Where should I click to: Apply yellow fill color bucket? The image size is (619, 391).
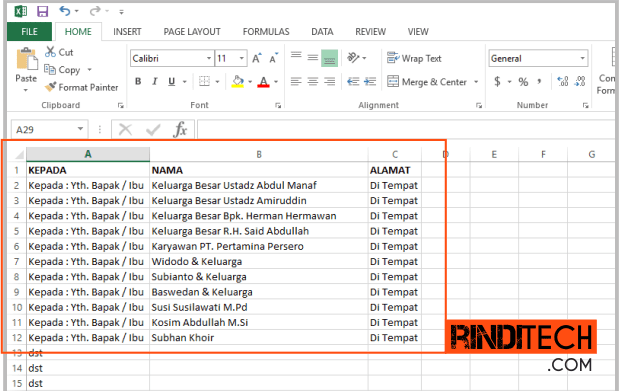[x=238, y=81]
